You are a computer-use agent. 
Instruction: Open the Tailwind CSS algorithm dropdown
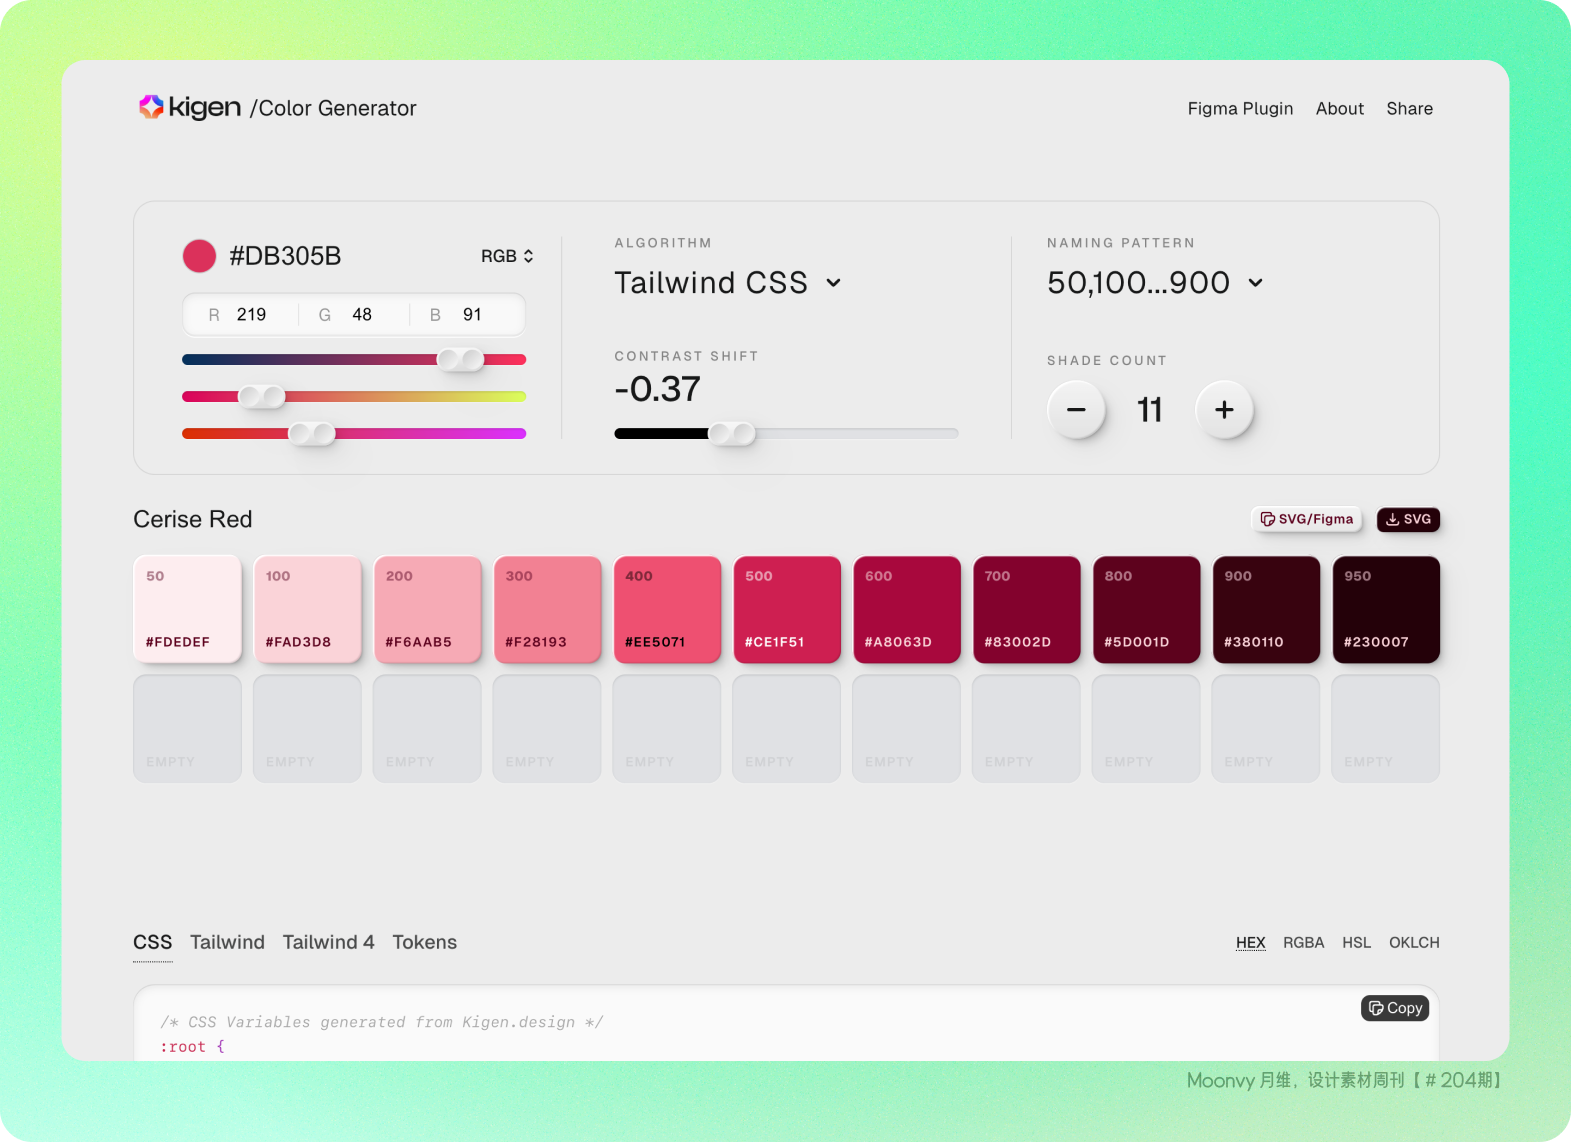pyautogui.click(x=727, y=283)
